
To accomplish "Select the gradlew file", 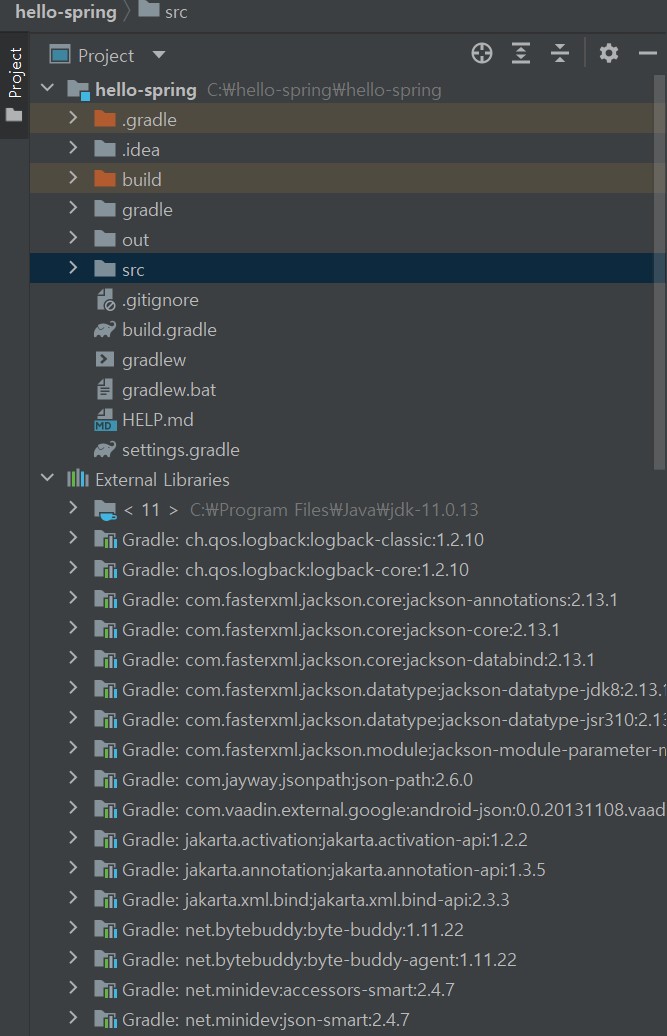I will [154, 359].
